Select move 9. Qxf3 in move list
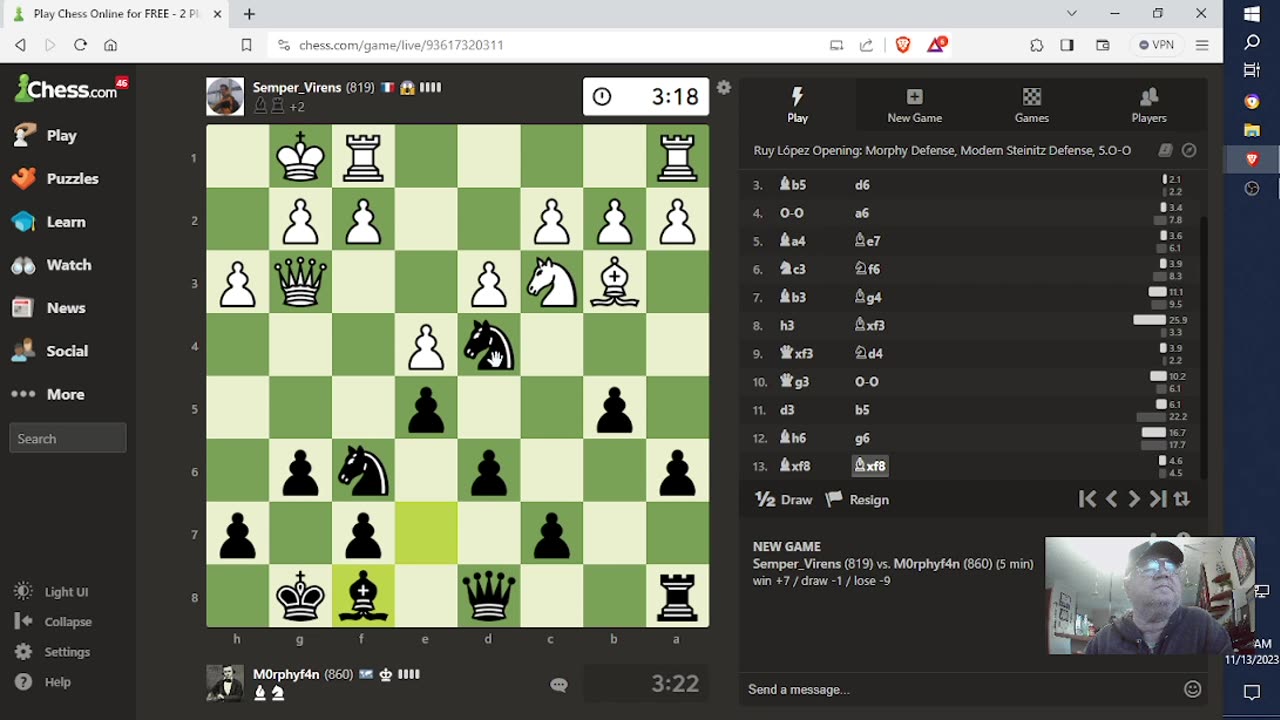This screenshot has height=720, width=1280. pyautogui.click(x=796, y=353)
